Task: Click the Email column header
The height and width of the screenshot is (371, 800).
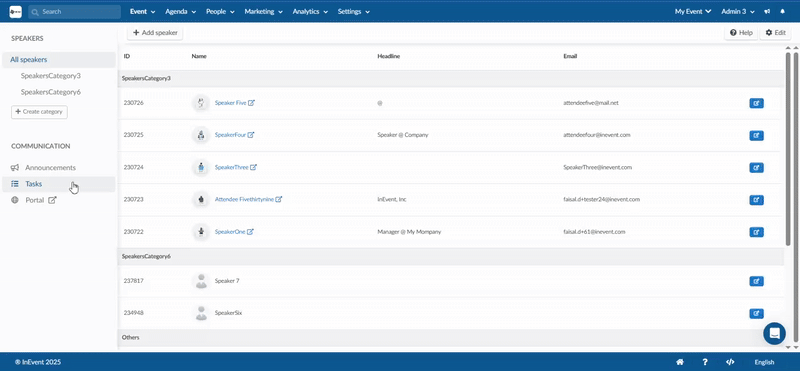Action: [x=570, y=56]
